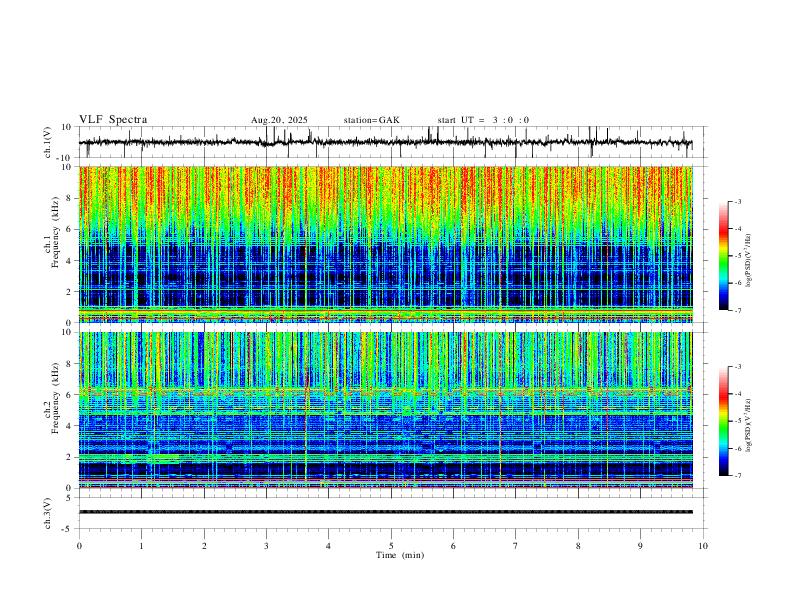
Task: Click the "station=GAK" header label
Action: 372,120
